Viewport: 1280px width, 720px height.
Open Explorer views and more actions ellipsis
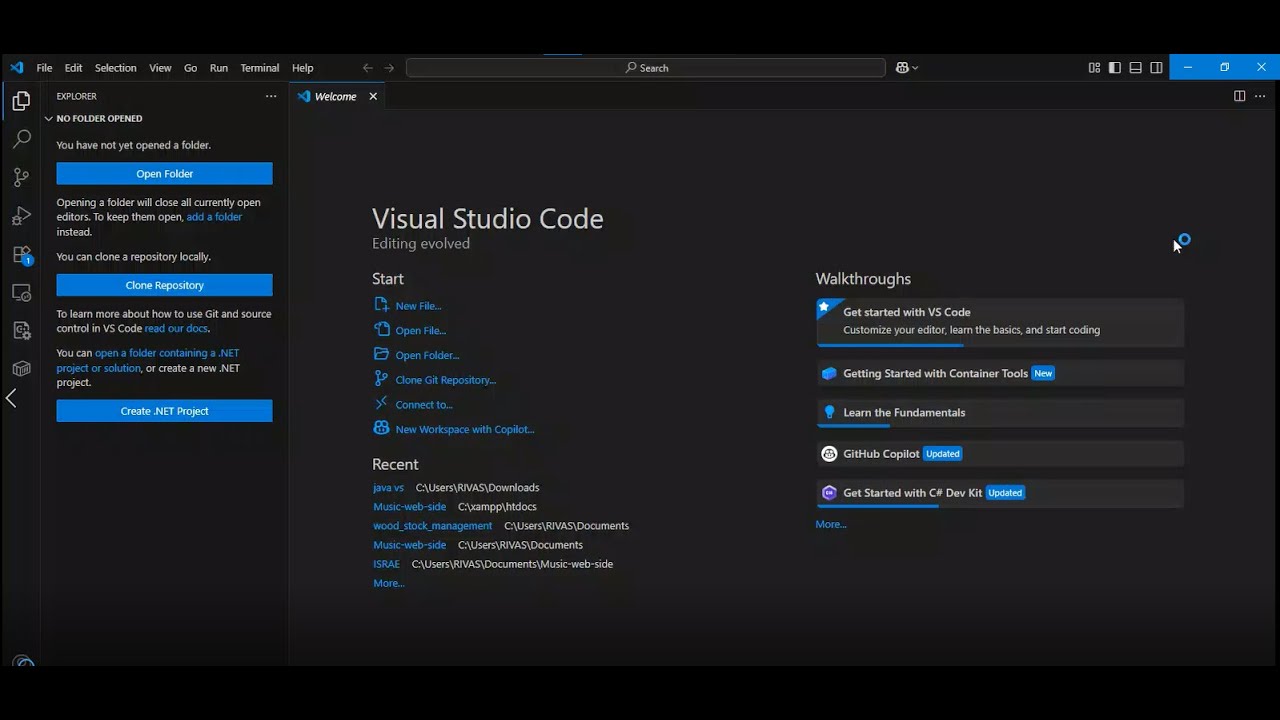click(271, 96)
